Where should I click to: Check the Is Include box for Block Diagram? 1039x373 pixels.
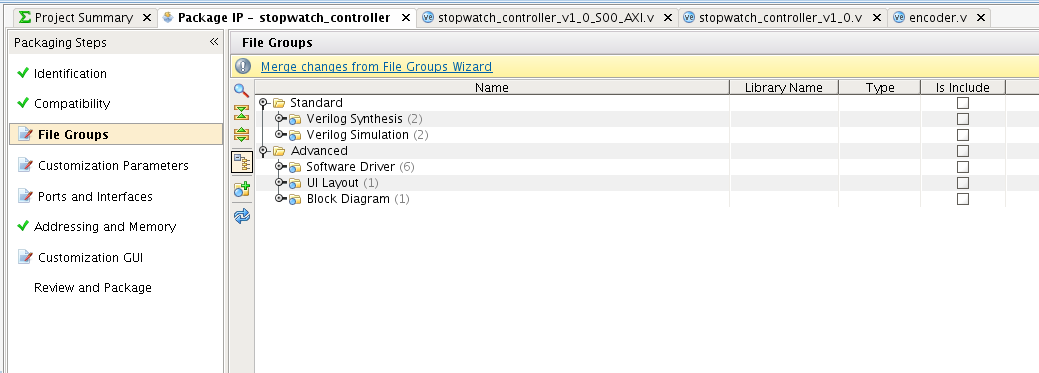[x=963, y=199]
